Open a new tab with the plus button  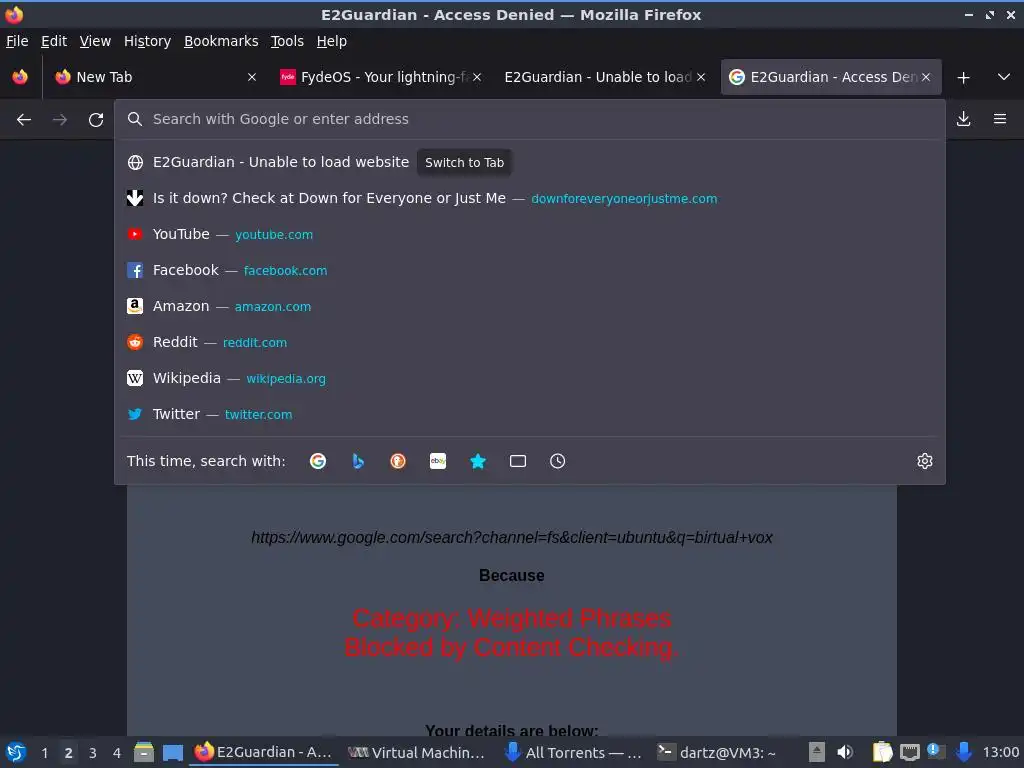(963, 78)
